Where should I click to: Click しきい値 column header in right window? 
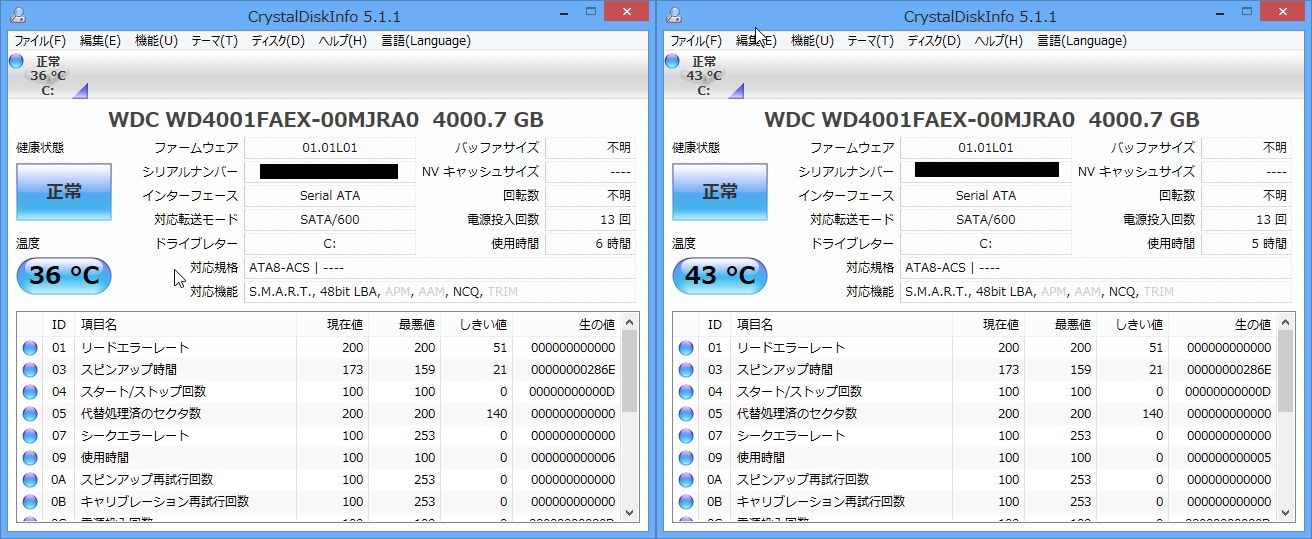point(1132,324)
